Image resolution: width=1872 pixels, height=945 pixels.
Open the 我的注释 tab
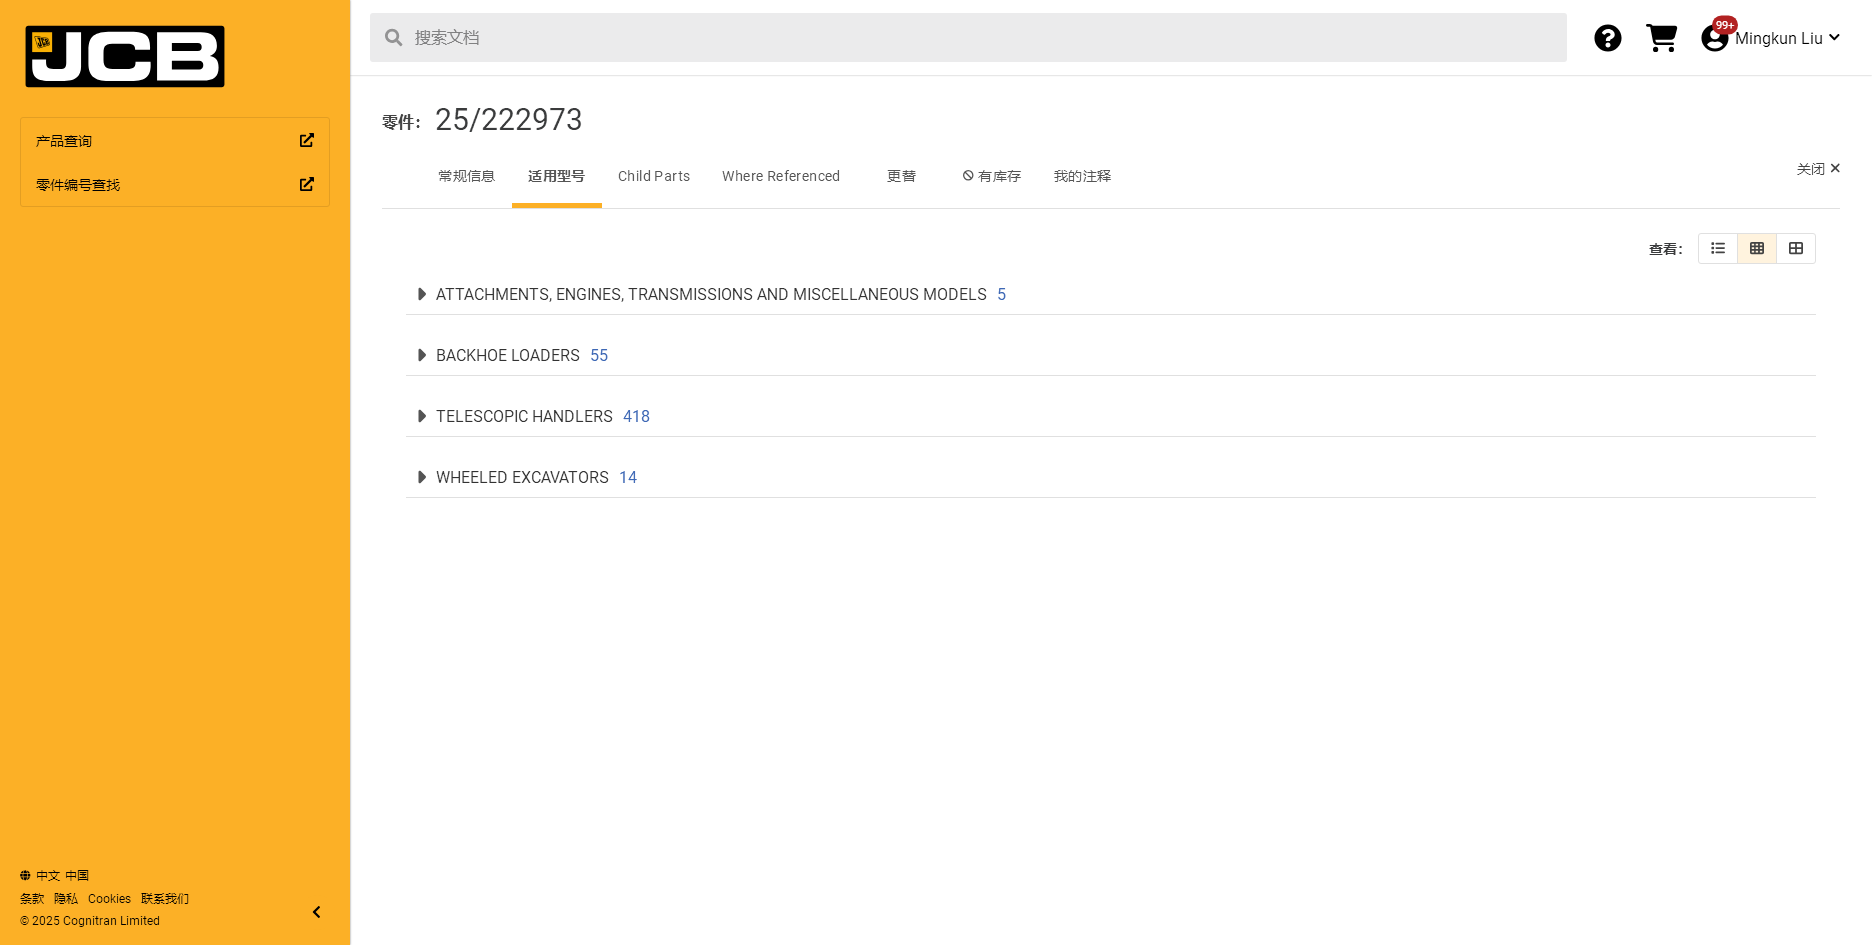pos(1082,176)
